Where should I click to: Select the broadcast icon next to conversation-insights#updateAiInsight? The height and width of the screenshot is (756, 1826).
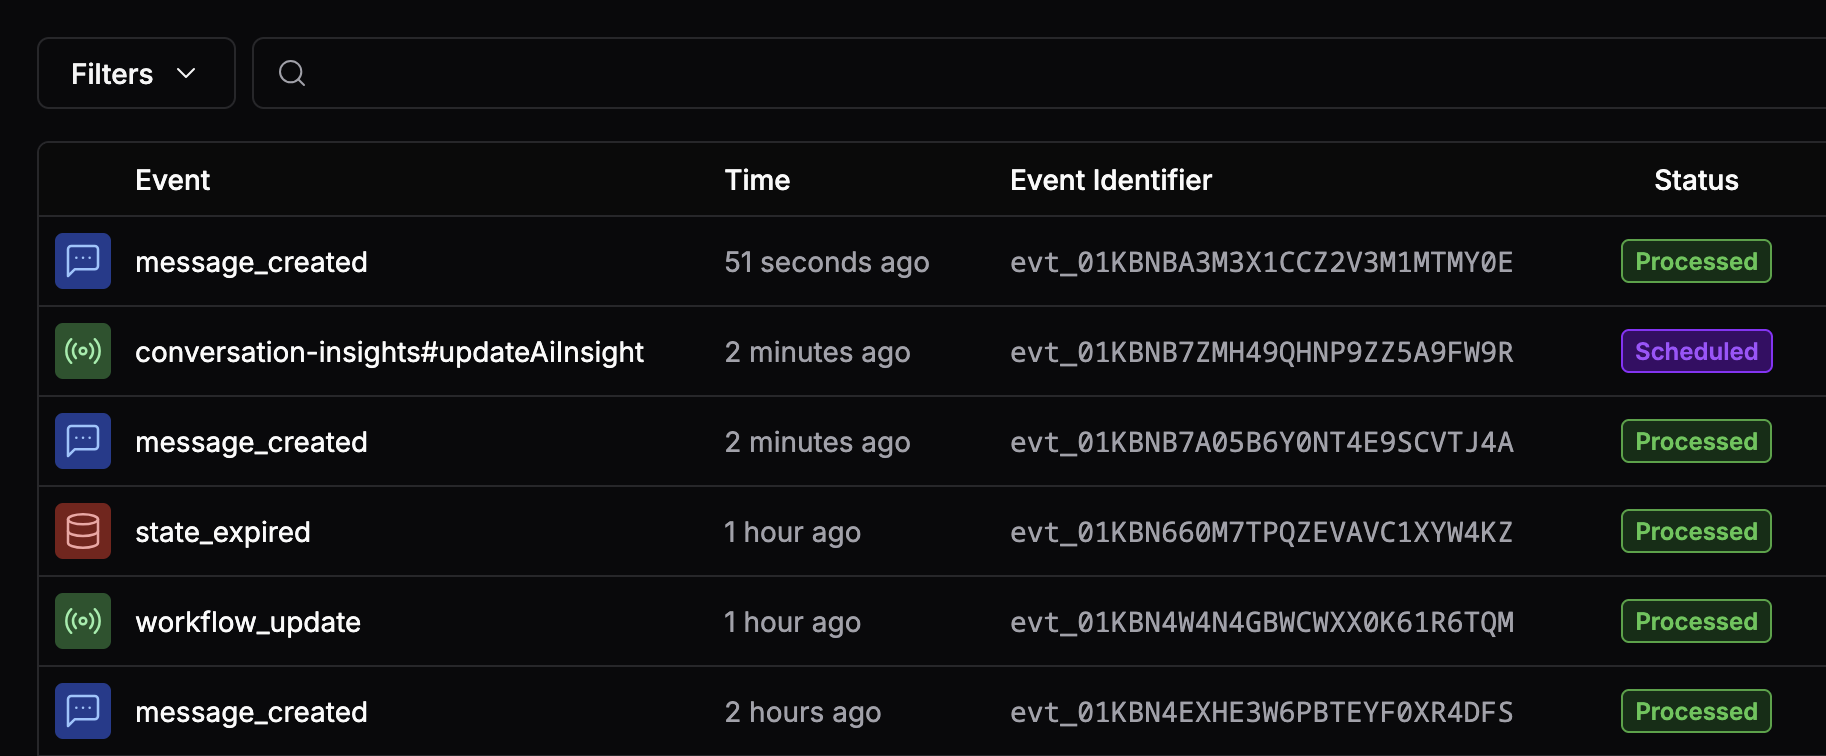click(83, 351)
